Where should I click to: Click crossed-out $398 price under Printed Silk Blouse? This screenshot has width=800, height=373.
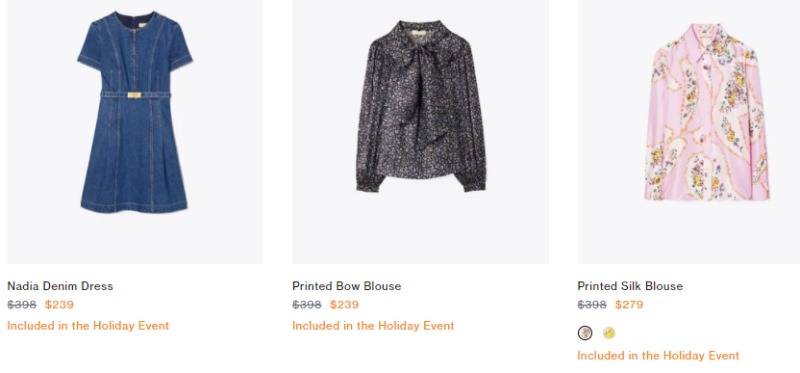592,305
